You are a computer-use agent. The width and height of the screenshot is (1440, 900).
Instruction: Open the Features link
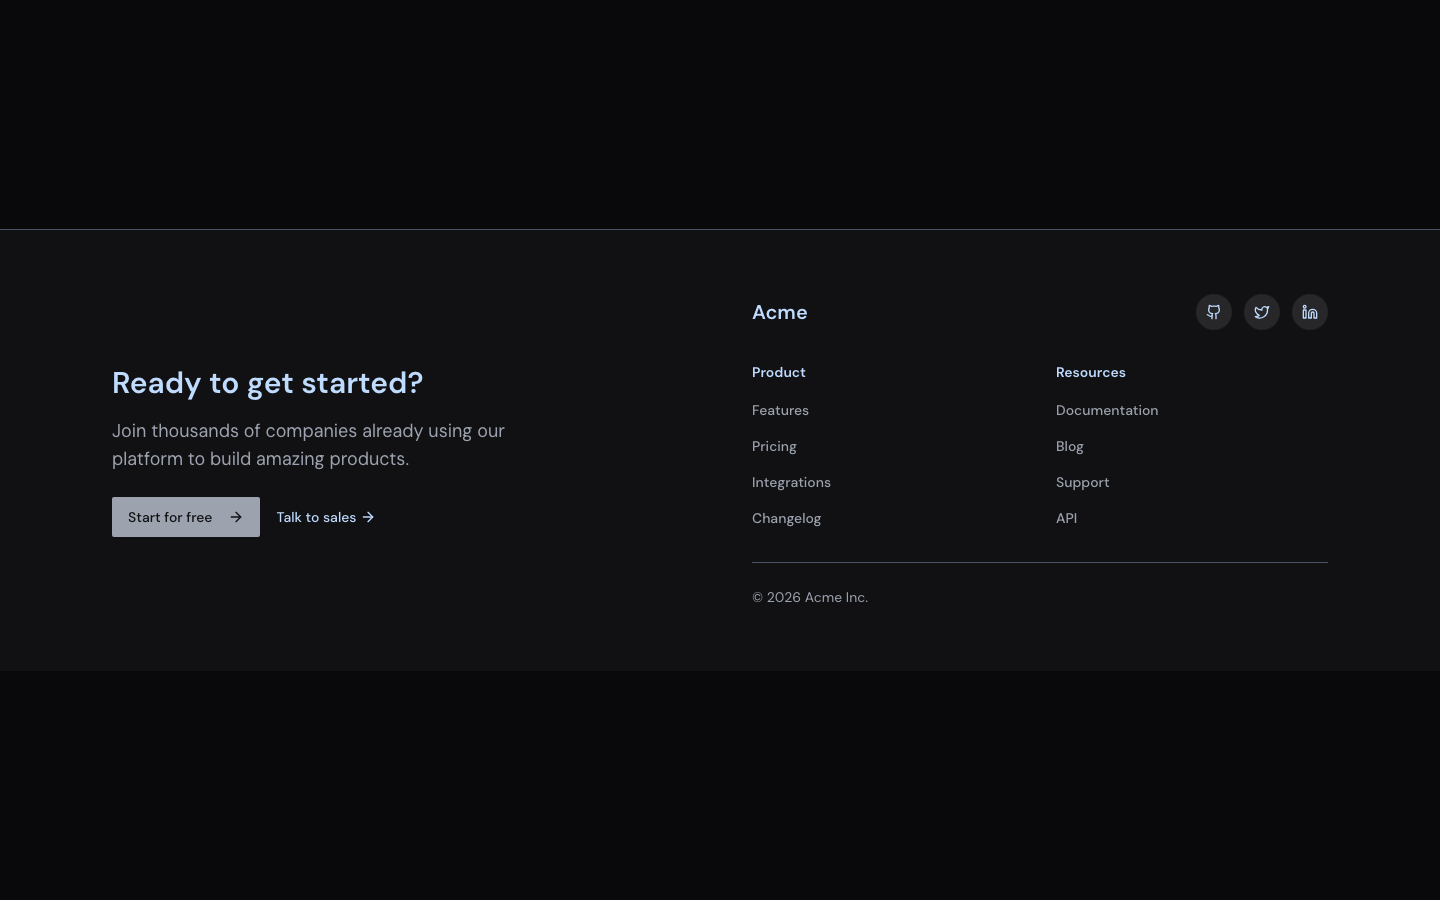point(780,410)
